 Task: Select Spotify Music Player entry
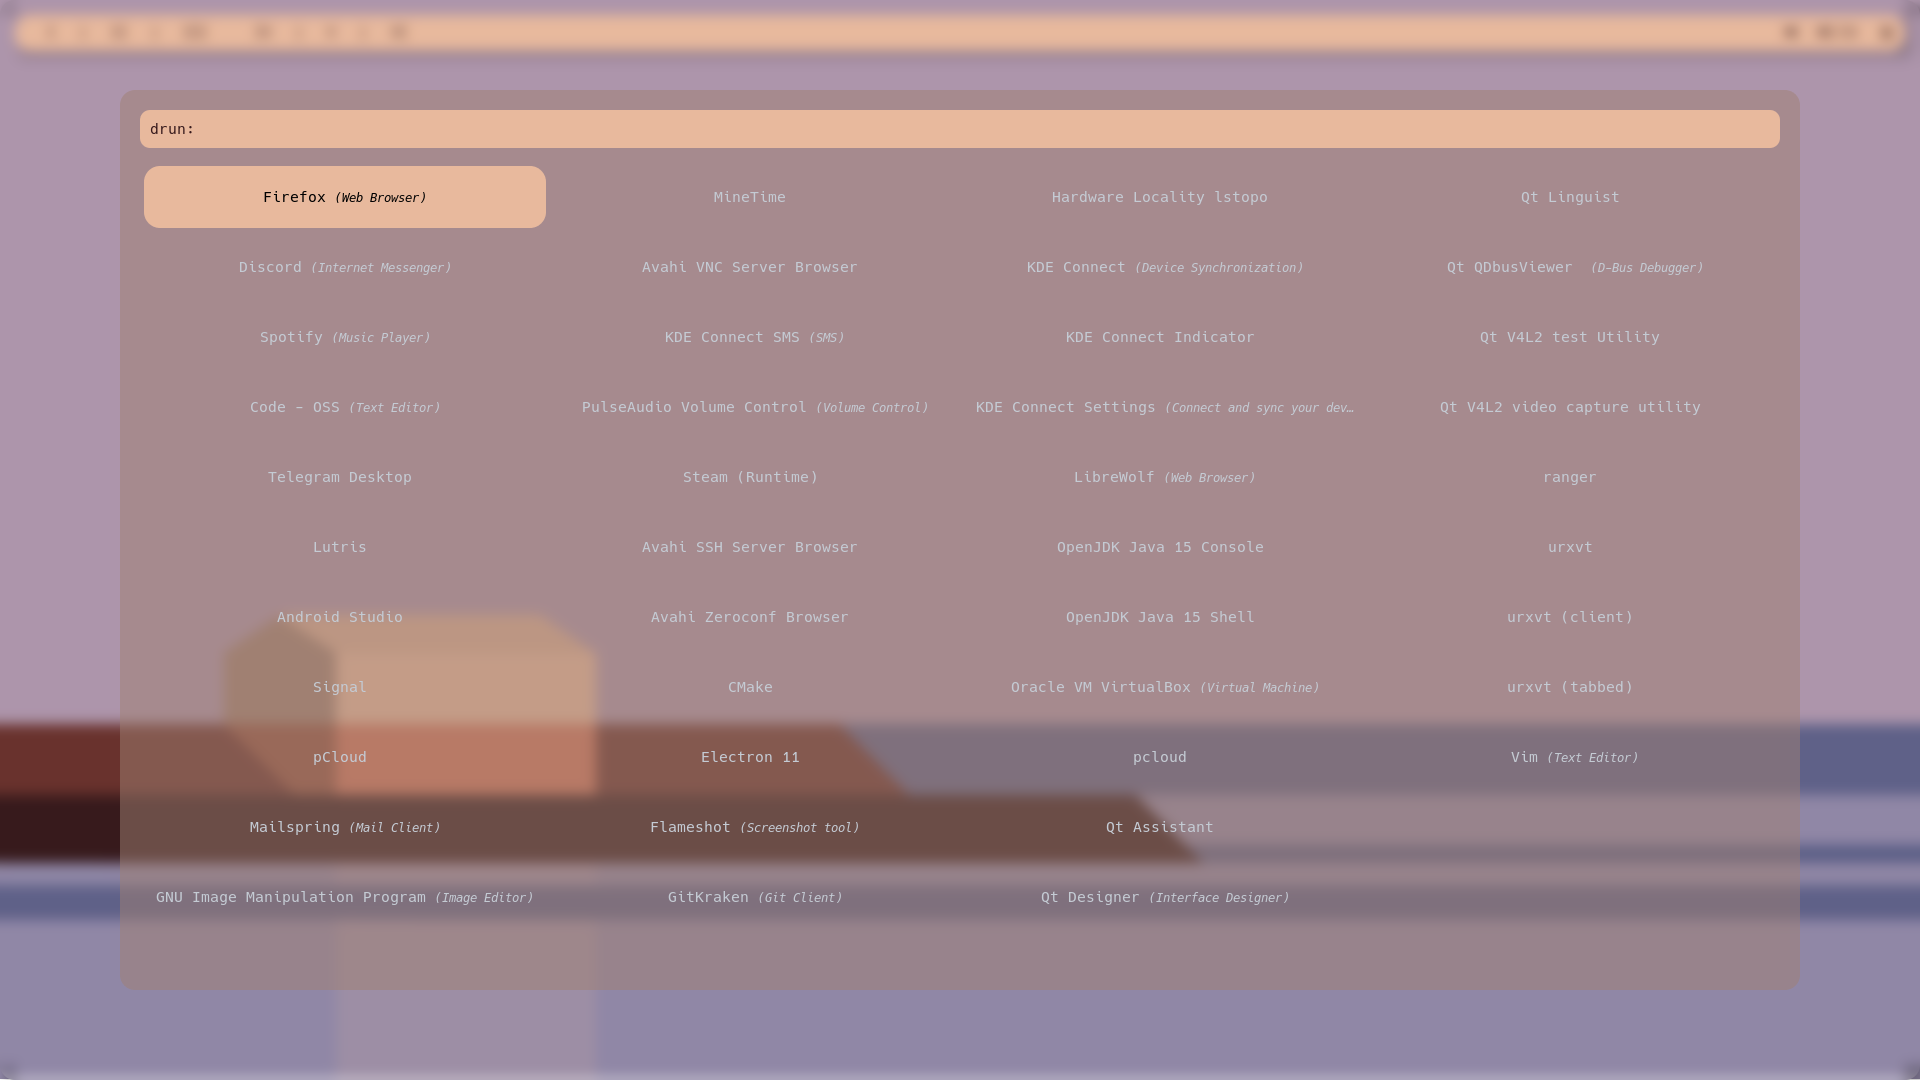pos(344,337)
